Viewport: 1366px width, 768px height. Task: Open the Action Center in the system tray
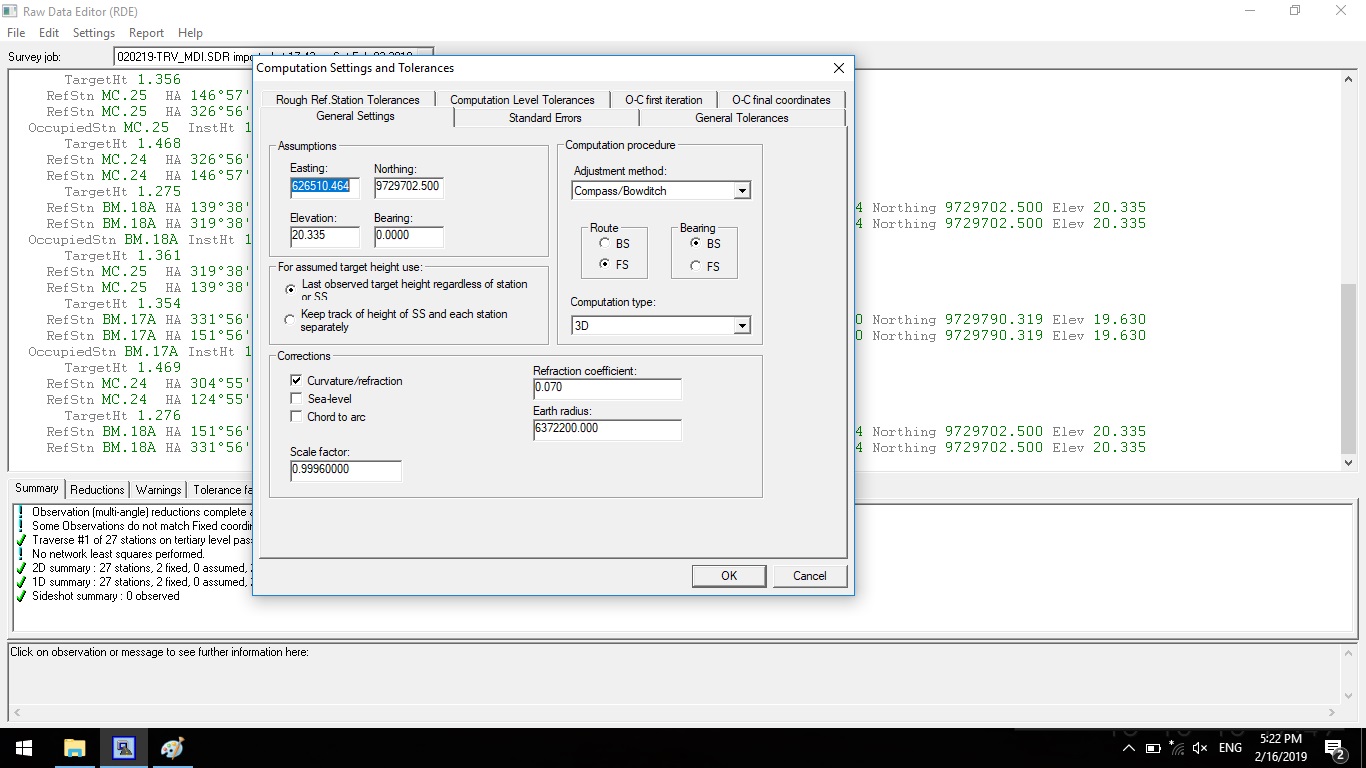(x=1334, y=747)
